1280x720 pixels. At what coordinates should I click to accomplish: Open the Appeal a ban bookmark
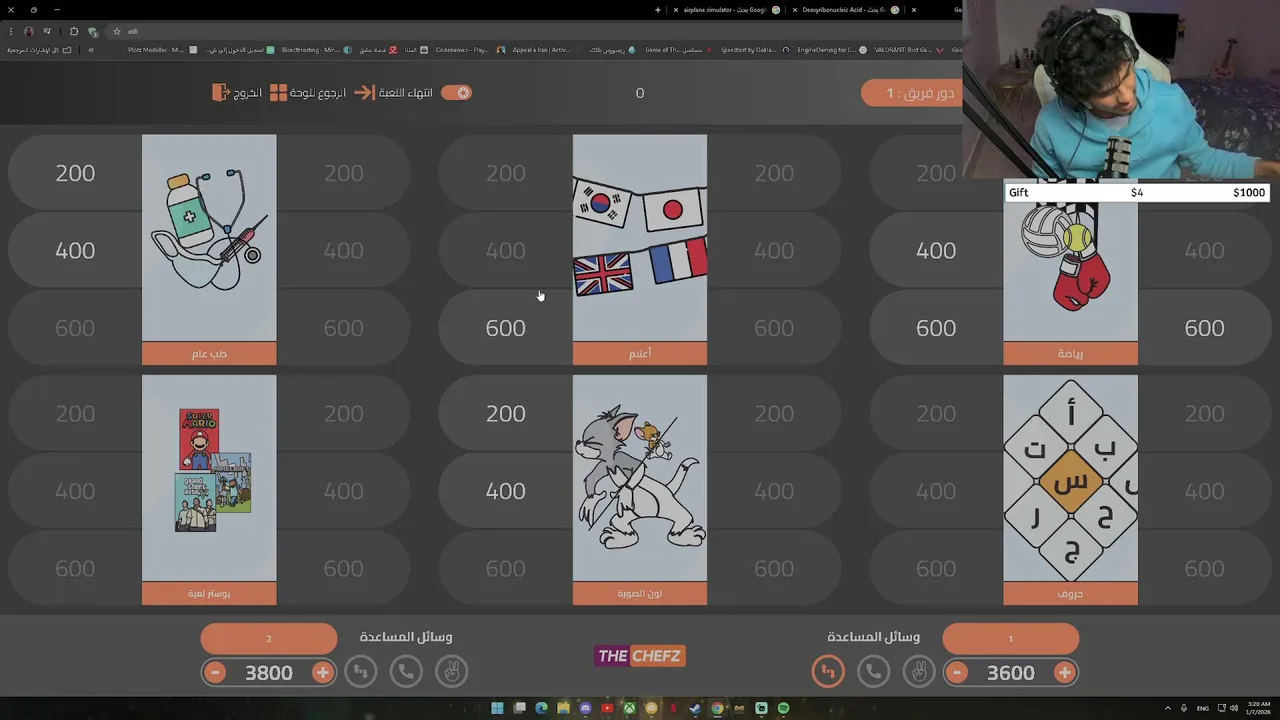pos(545,49)
